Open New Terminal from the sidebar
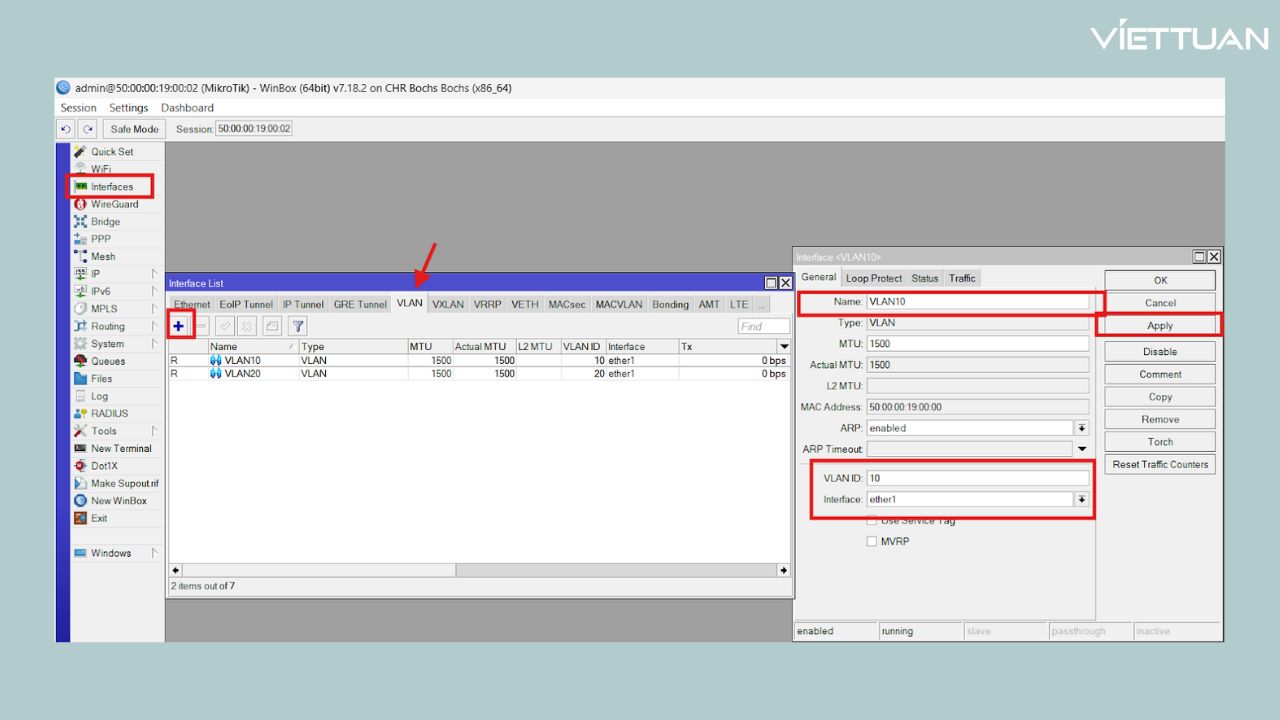The width and height of the screenshot is (1280, 720). (121, 449)
